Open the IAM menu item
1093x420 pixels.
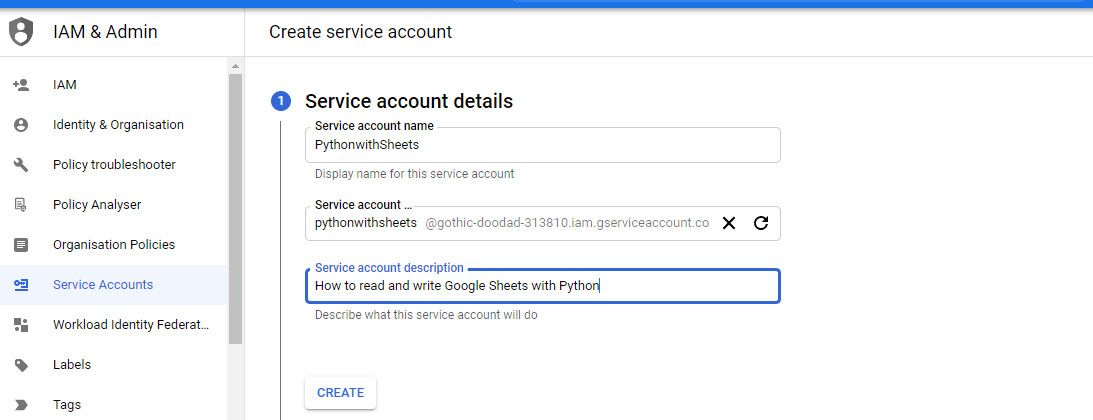[x=65, y=85]
